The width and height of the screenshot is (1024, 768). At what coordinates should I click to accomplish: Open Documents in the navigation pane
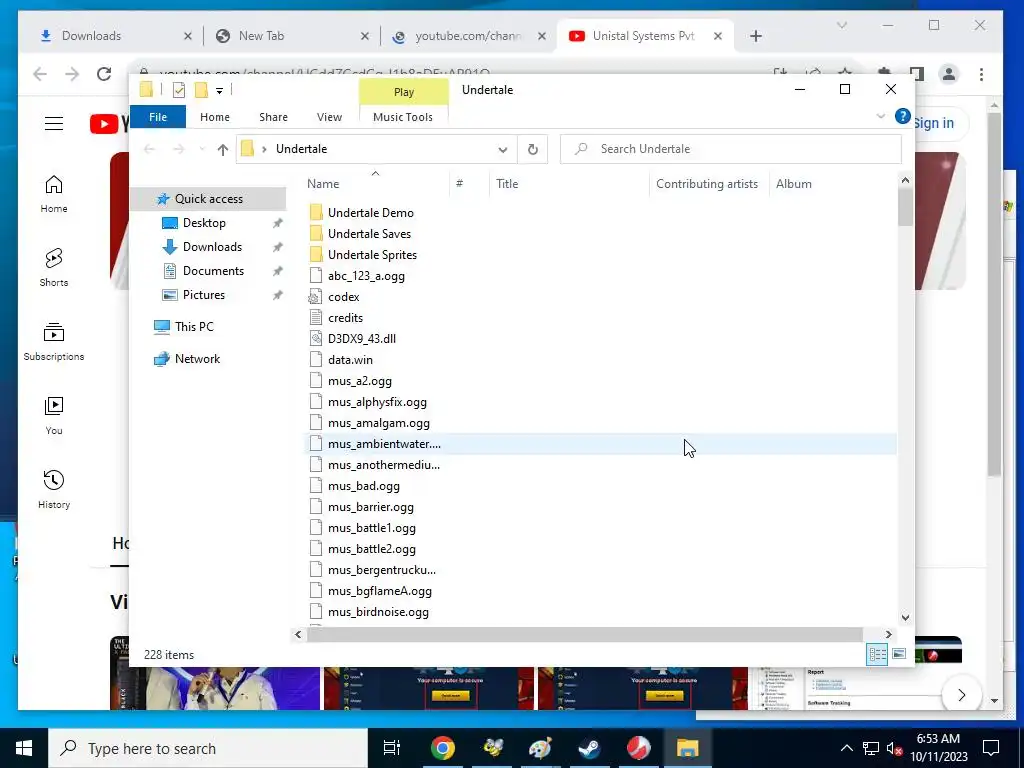click(213, 271)
